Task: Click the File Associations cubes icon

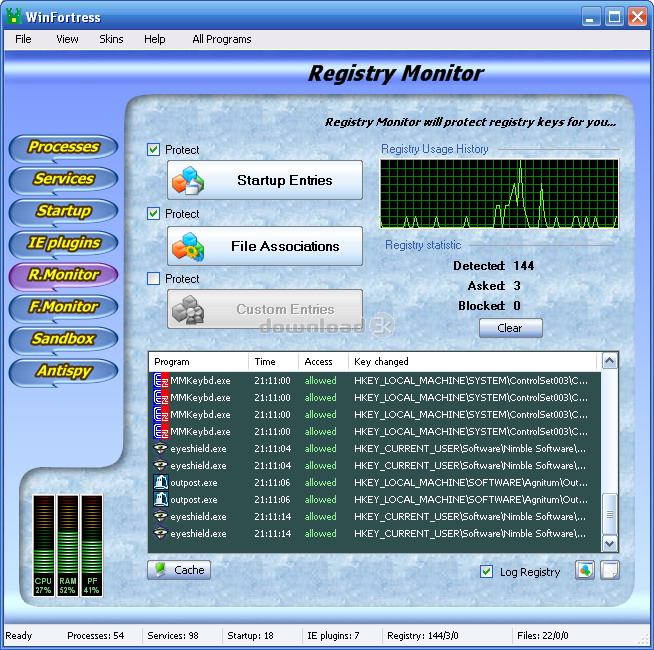Action: [188, 247]
